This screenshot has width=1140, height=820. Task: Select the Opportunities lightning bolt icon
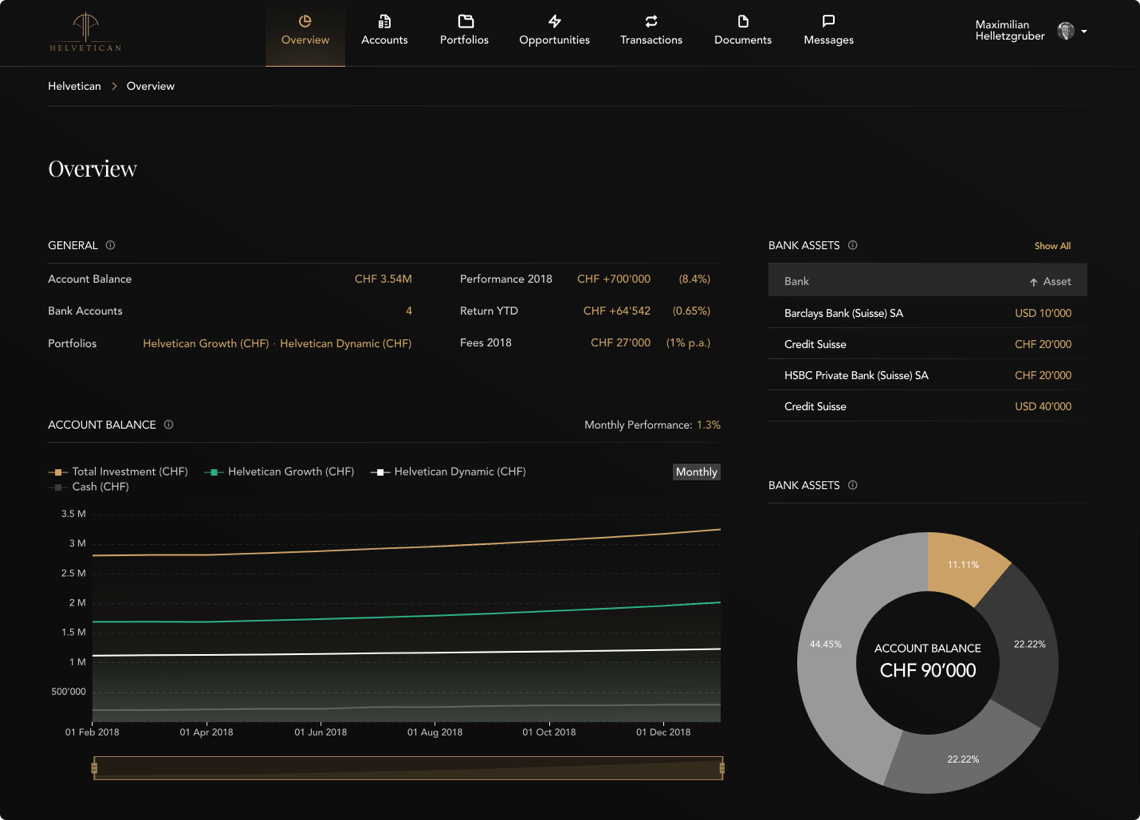click(554, 19)
